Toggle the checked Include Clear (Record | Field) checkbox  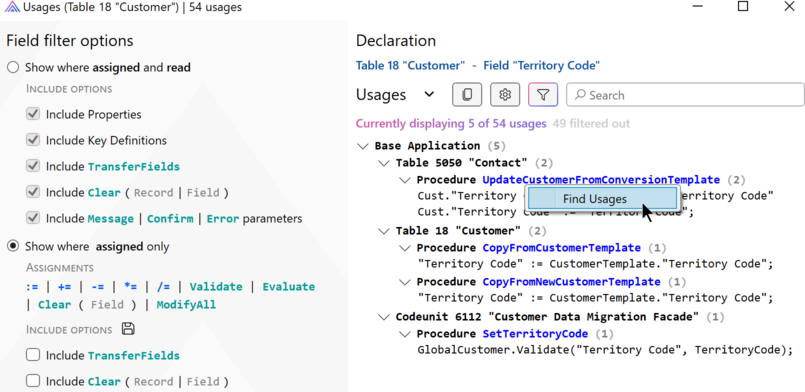coord(33,192)
